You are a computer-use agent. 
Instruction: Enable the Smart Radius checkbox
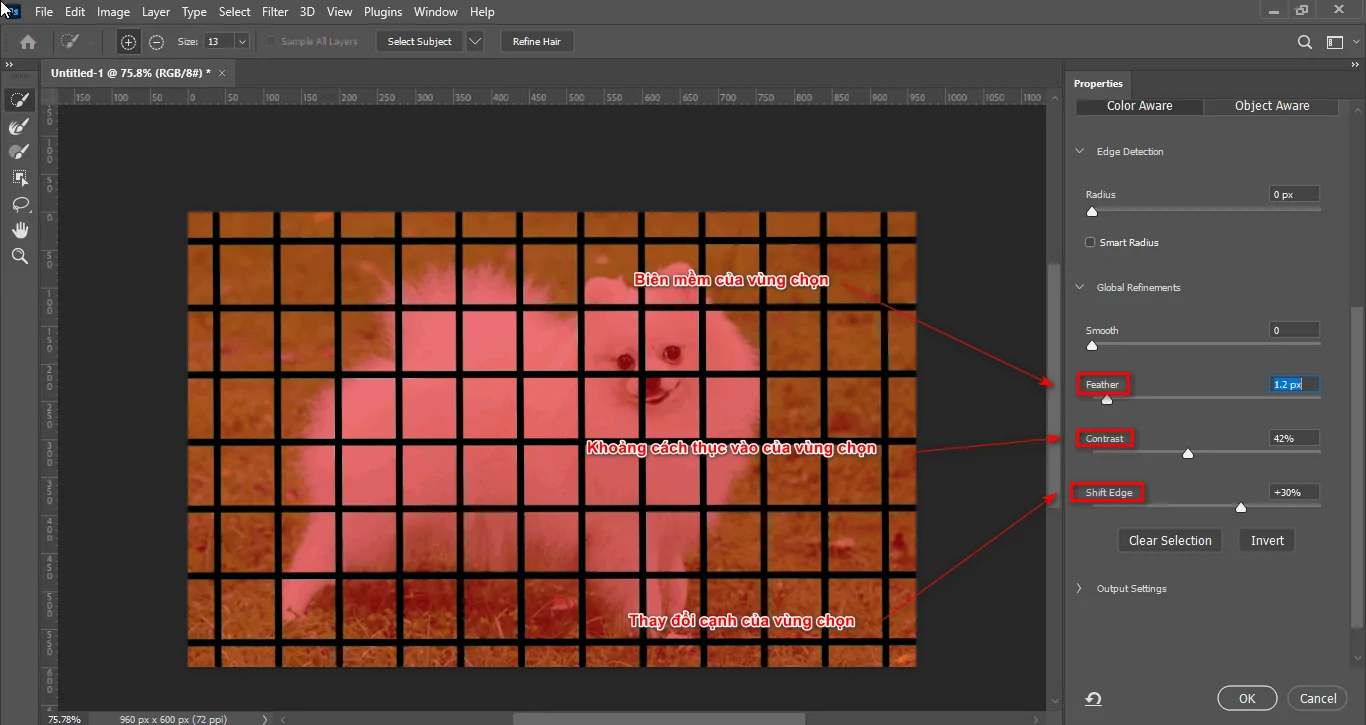tap(1089, 242)
